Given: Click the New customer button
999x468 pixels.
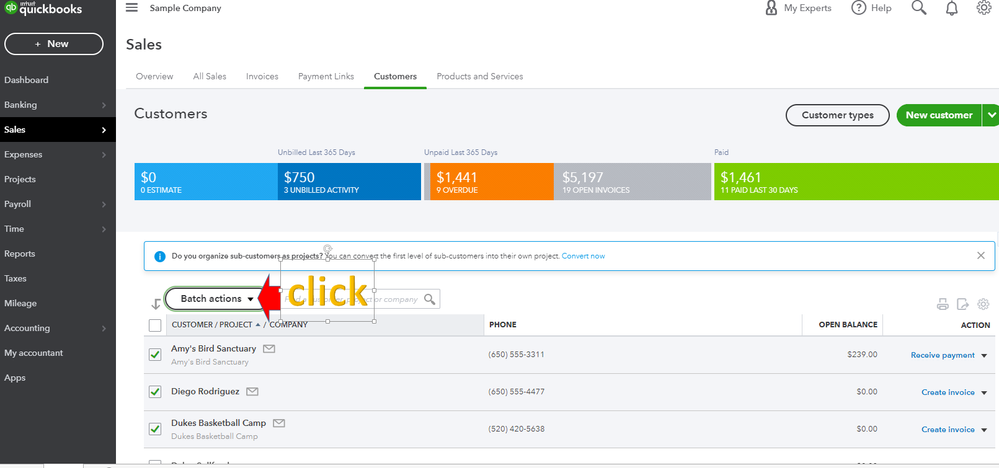Looking at the screenshot, I should [939, 115].
